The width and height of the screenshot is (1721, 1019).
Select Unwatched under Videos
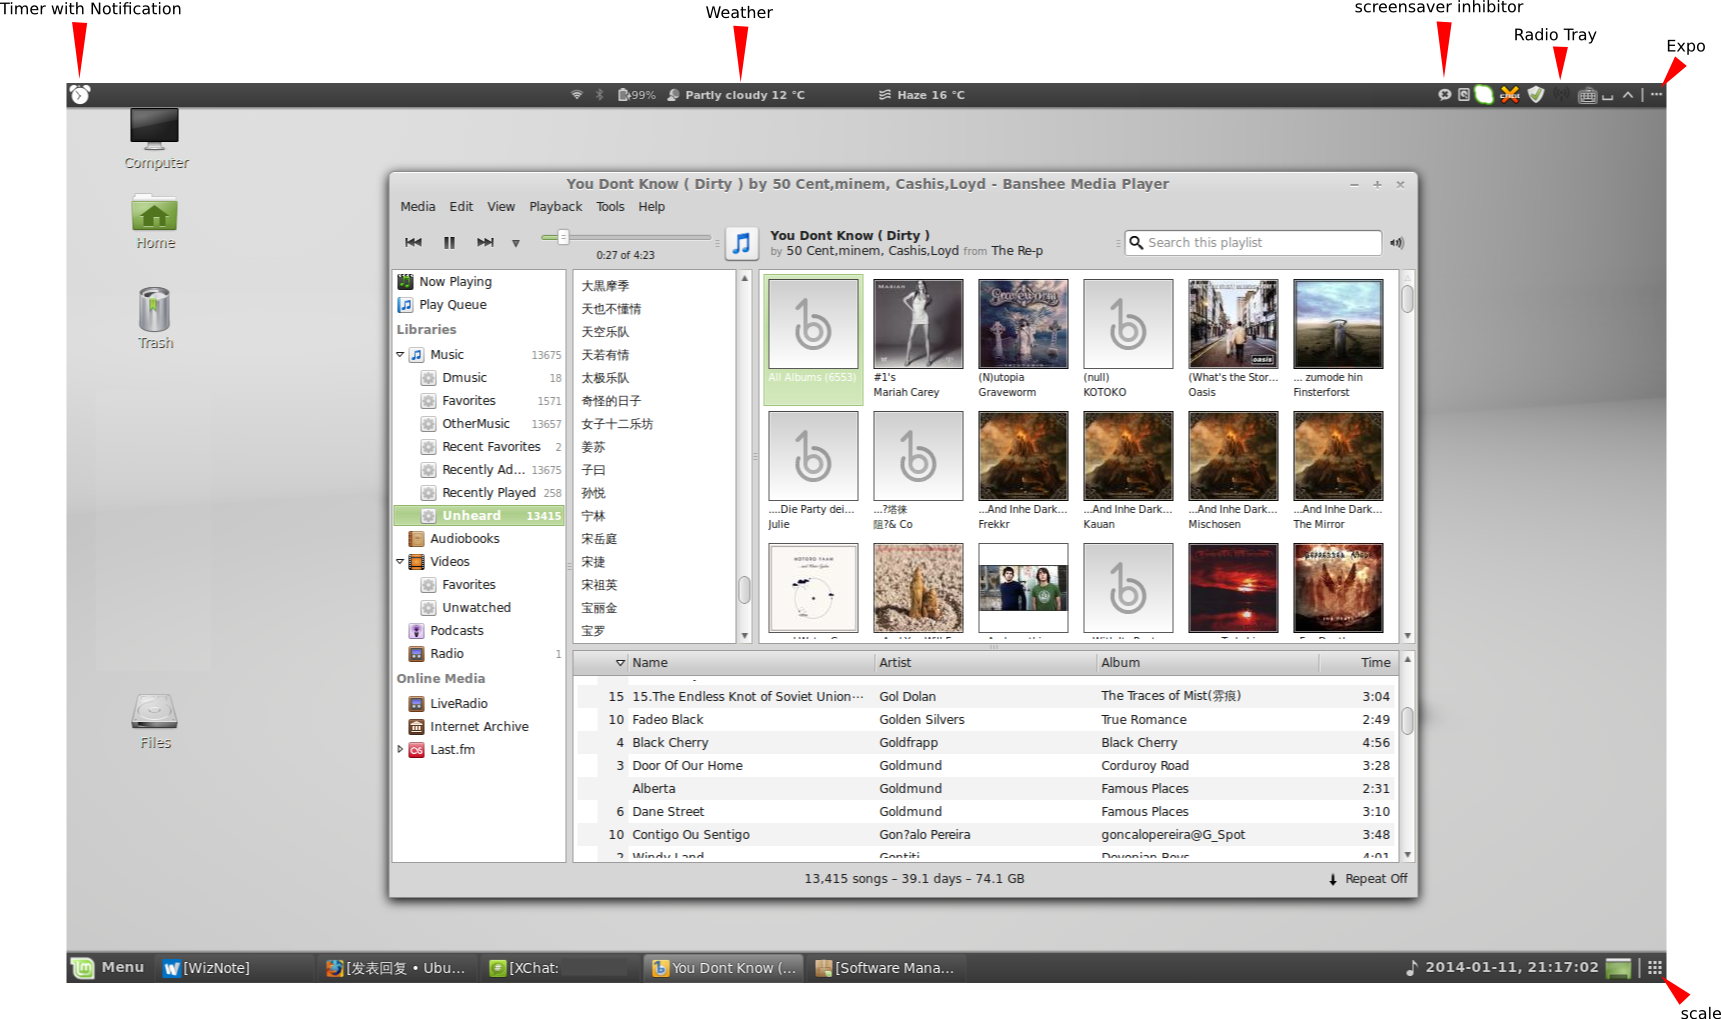point(479,608)
